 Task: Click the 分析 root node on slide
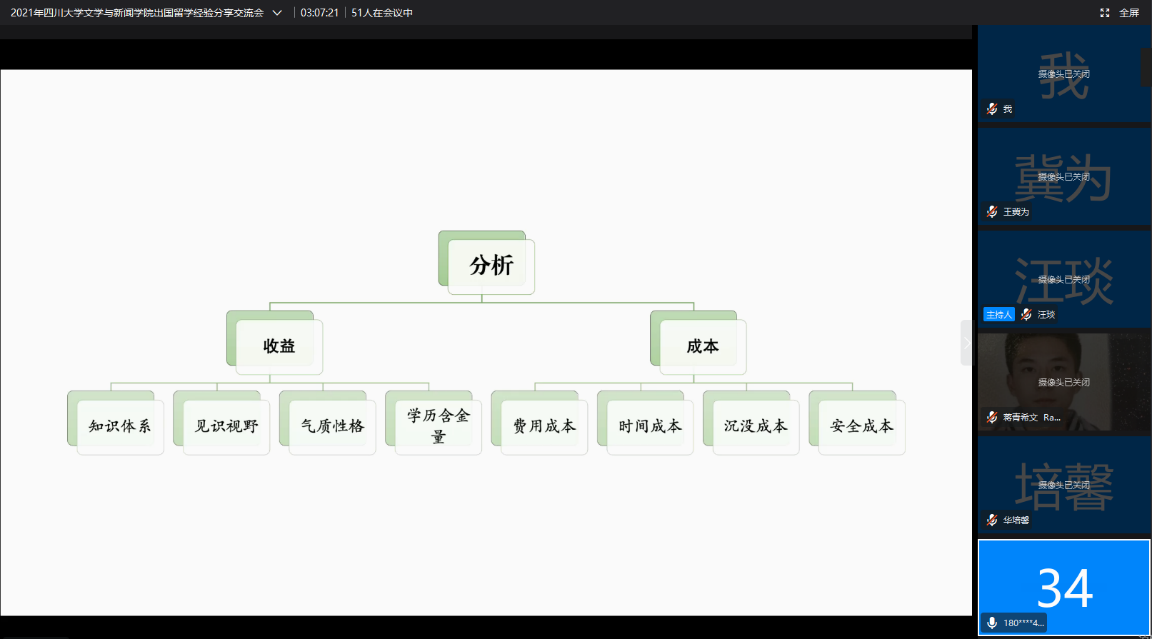coord(491,266)
